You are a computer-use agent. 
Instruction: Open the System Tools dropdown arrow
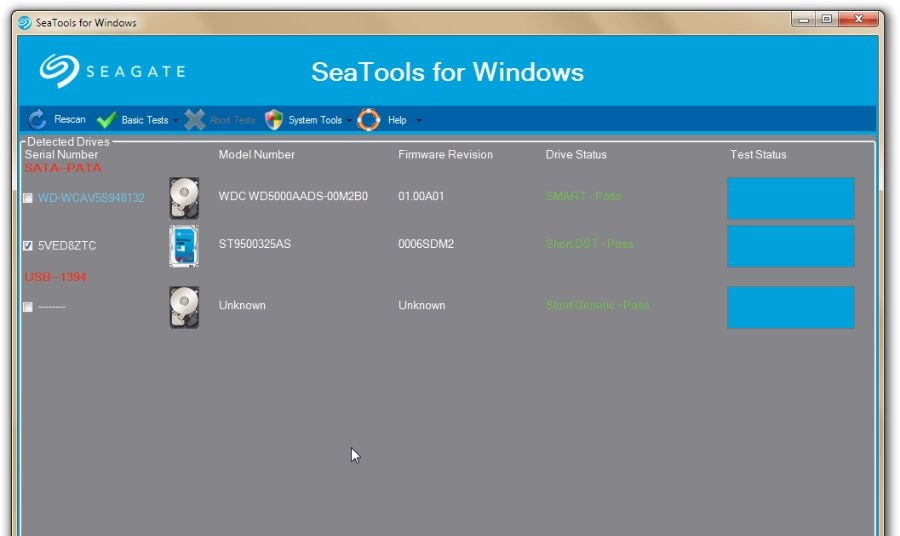pos(350,121)
